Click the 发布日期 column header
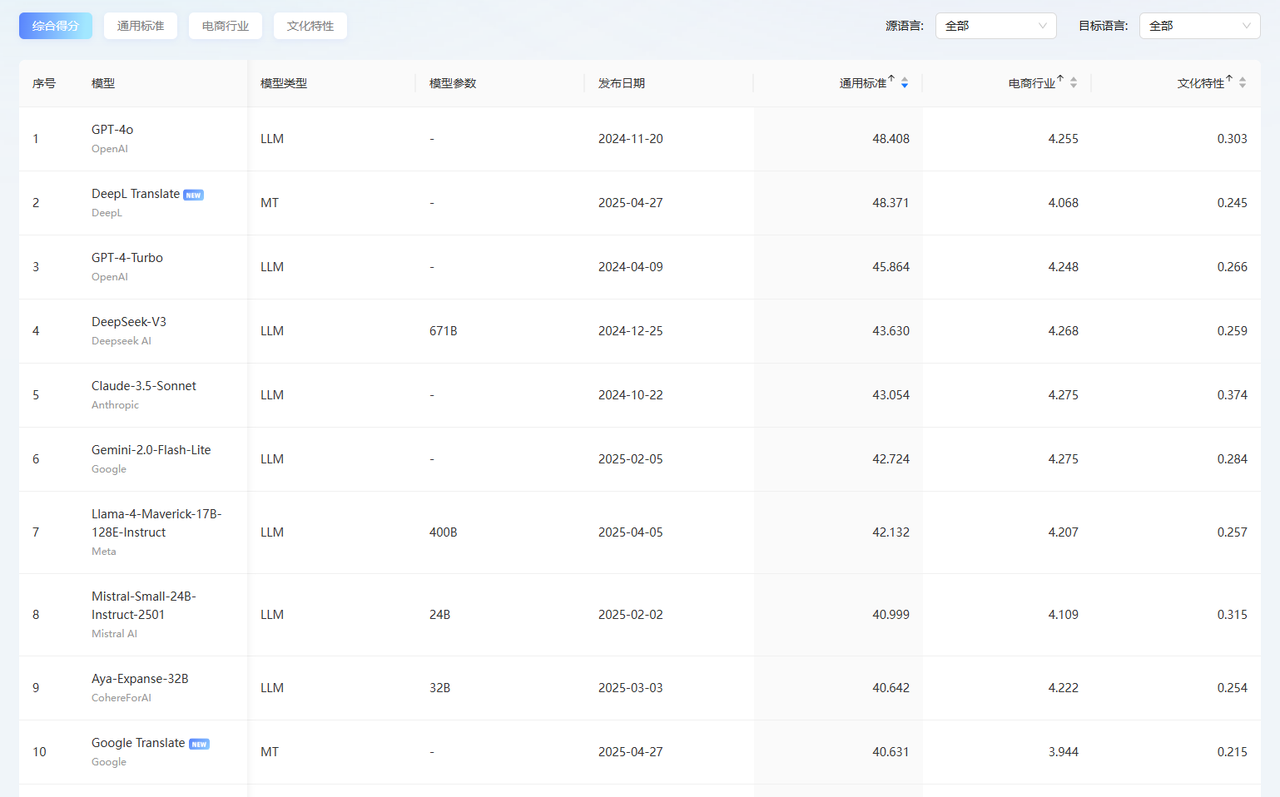The width and height of the screenshot is (1280, 797). 622,83
